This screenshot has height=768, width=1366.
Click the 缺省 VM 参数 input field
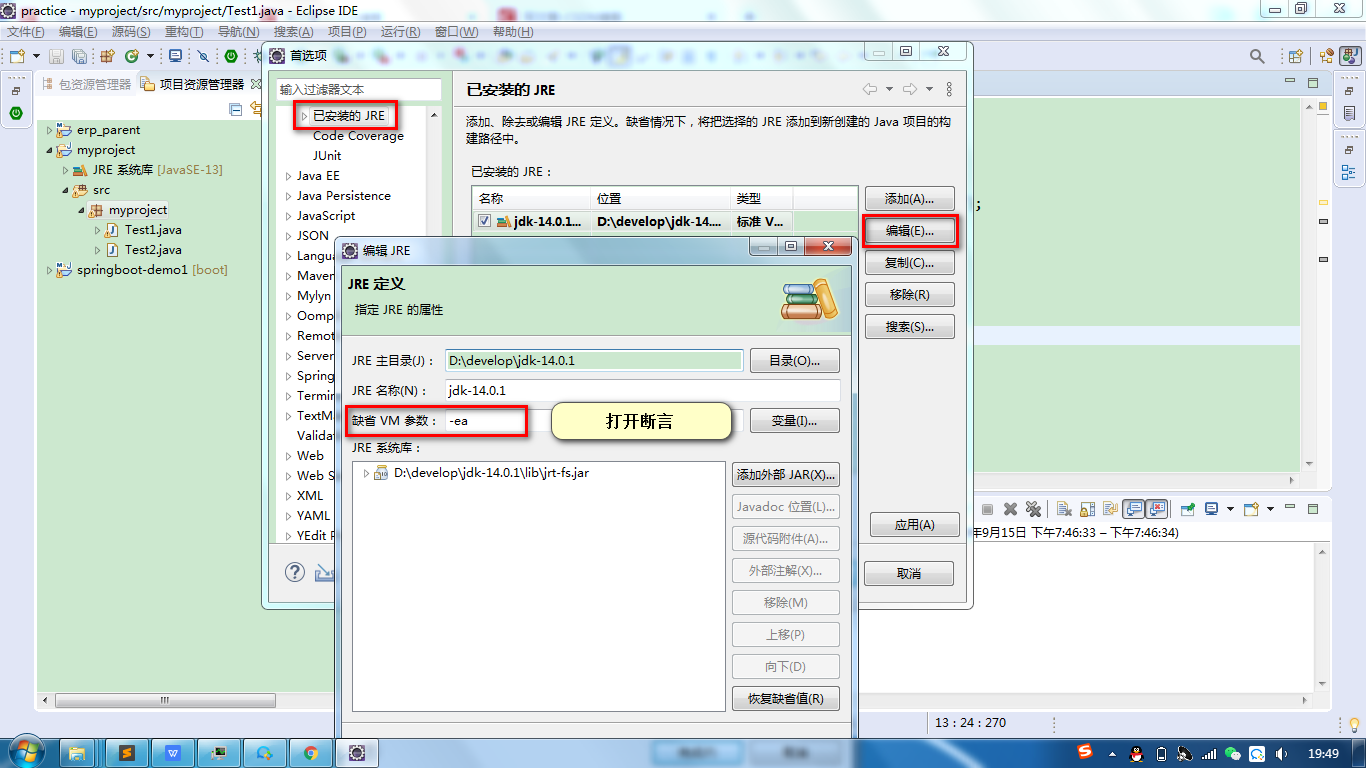point(594,421)
